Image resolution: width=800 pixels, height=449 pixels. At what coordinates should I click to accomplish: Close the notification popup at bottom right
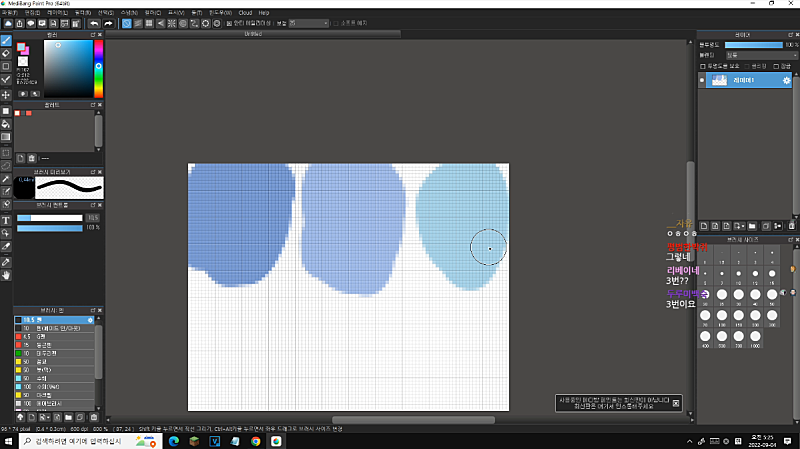tap(676, 403)
